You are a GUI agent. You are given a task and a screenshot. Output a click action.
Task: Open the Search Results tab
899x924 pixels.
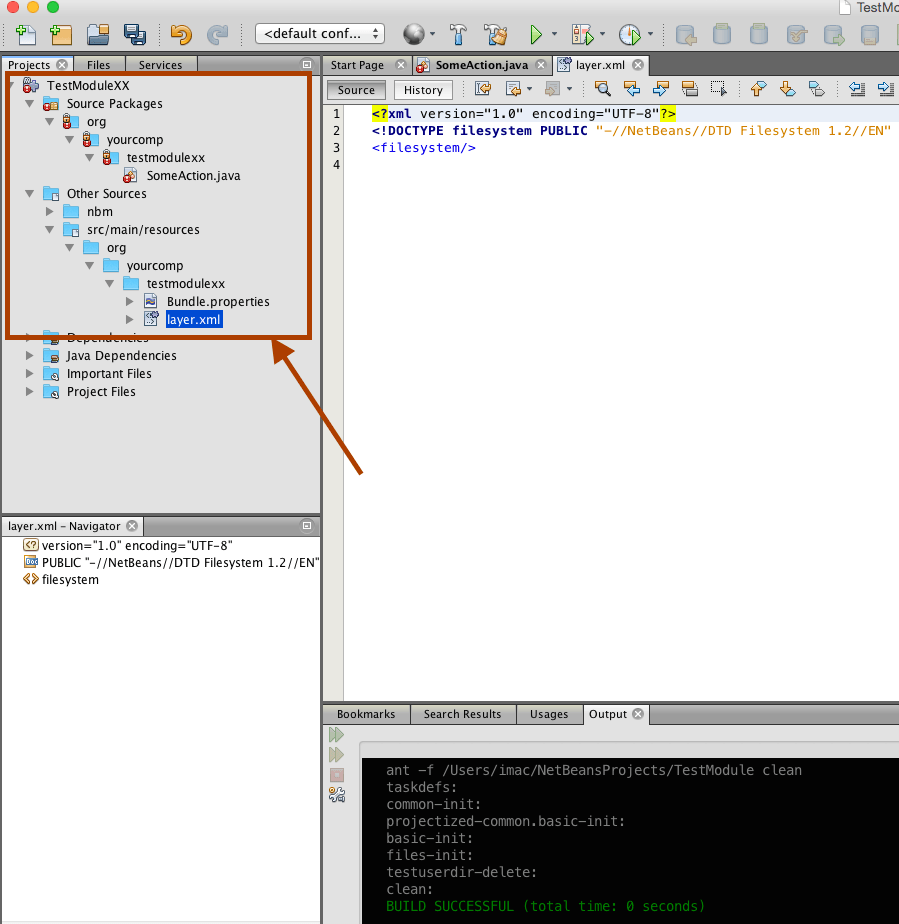462,714
